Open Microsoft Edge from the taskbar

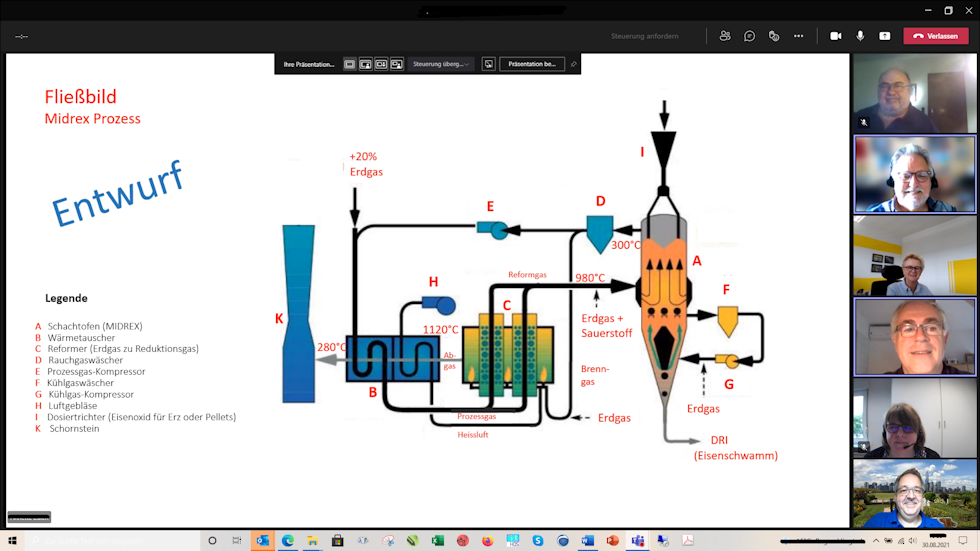click(288, 540)
